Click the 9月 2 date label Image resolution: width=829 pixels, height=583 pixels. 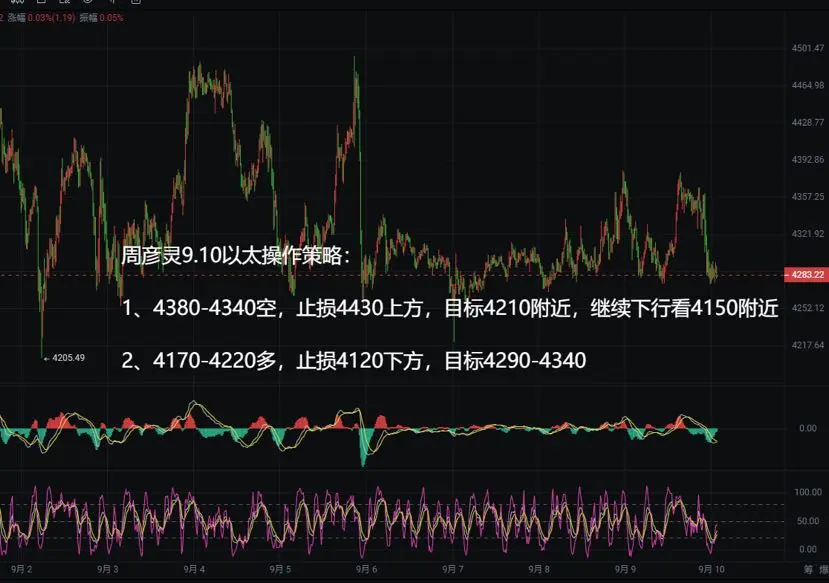pyautogui.click(x=22, y=569)
